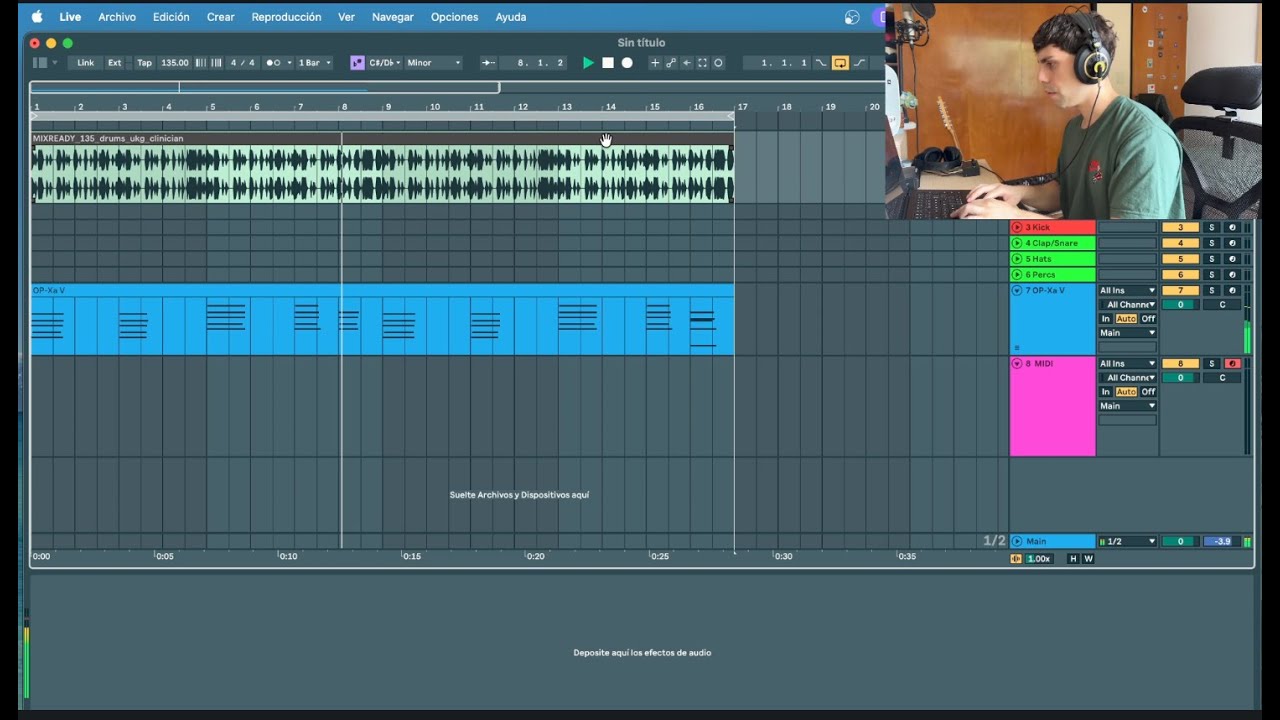Set 7 OP-Xa V monitor to In
This screenshot has width=1280, height=720.
[x=1106, y=318]
